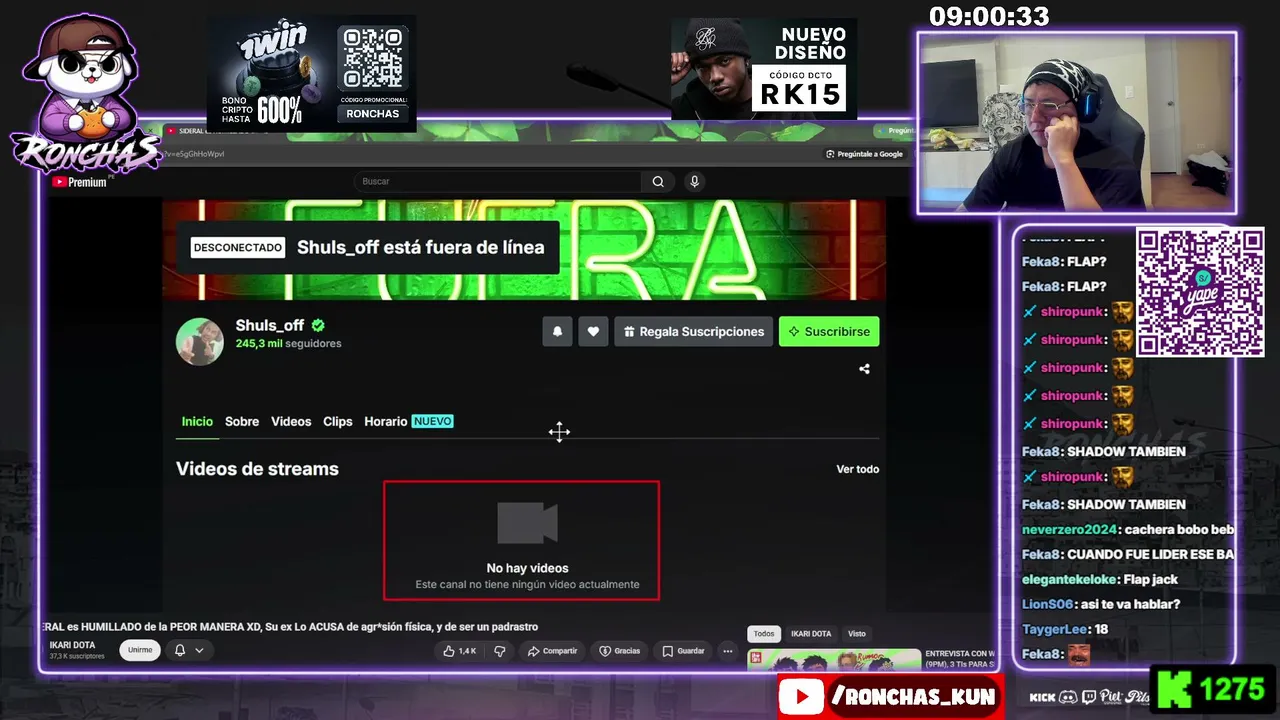Expand the notification chevron beside the bell
Image resolution: width=1280 pixels, height=720 pixels.
click(x=199, y=650)
